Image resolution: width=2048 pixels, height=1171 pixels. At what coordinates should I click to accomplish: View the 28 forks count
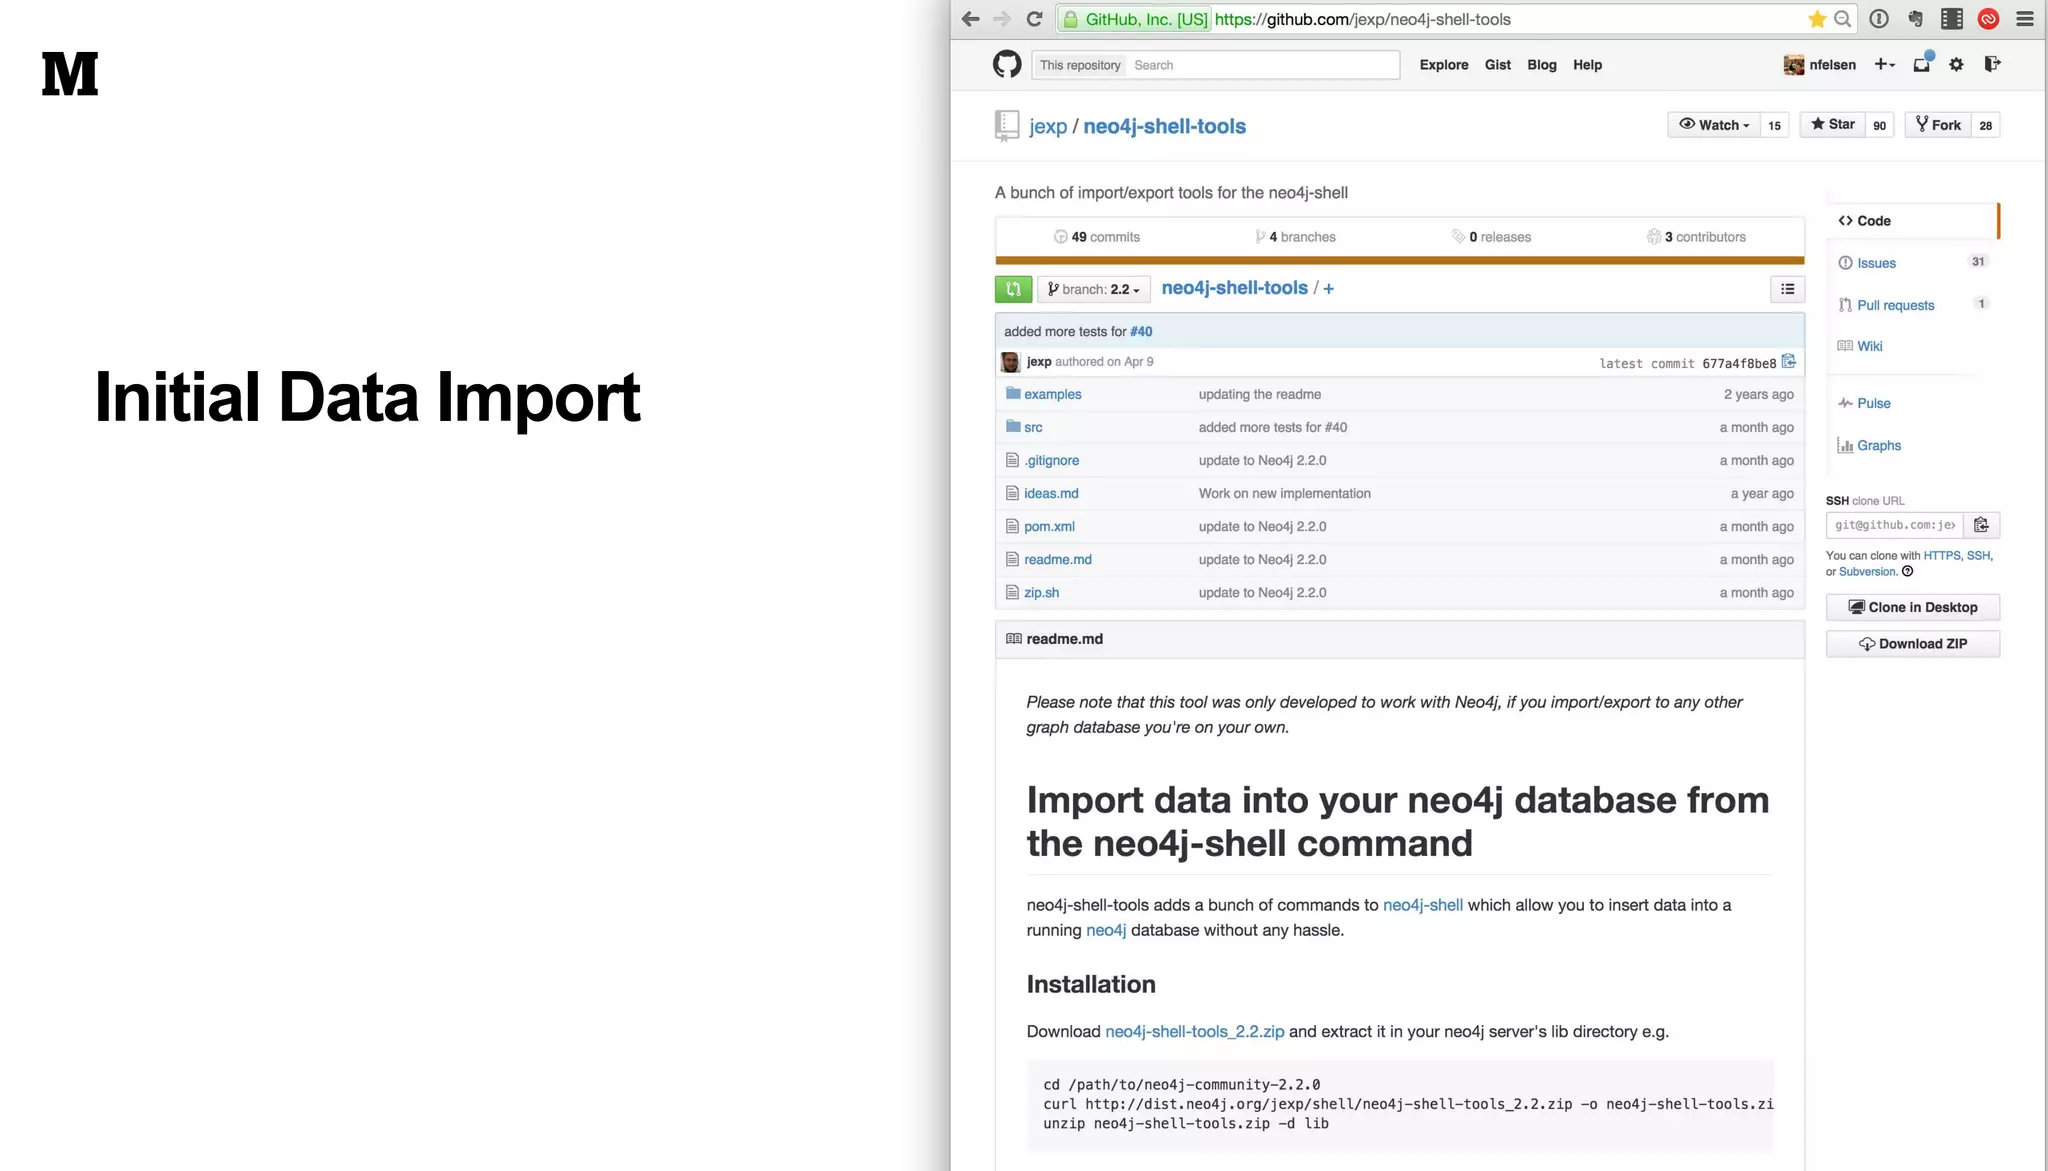[1985, 125]
